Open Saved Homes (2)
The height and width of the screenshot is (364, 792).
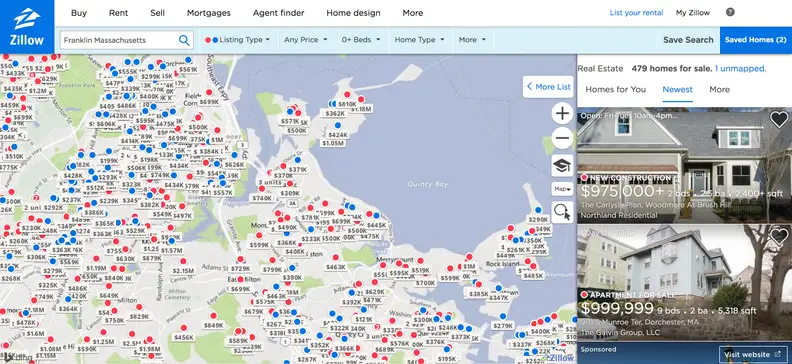[x=756, y=40]
